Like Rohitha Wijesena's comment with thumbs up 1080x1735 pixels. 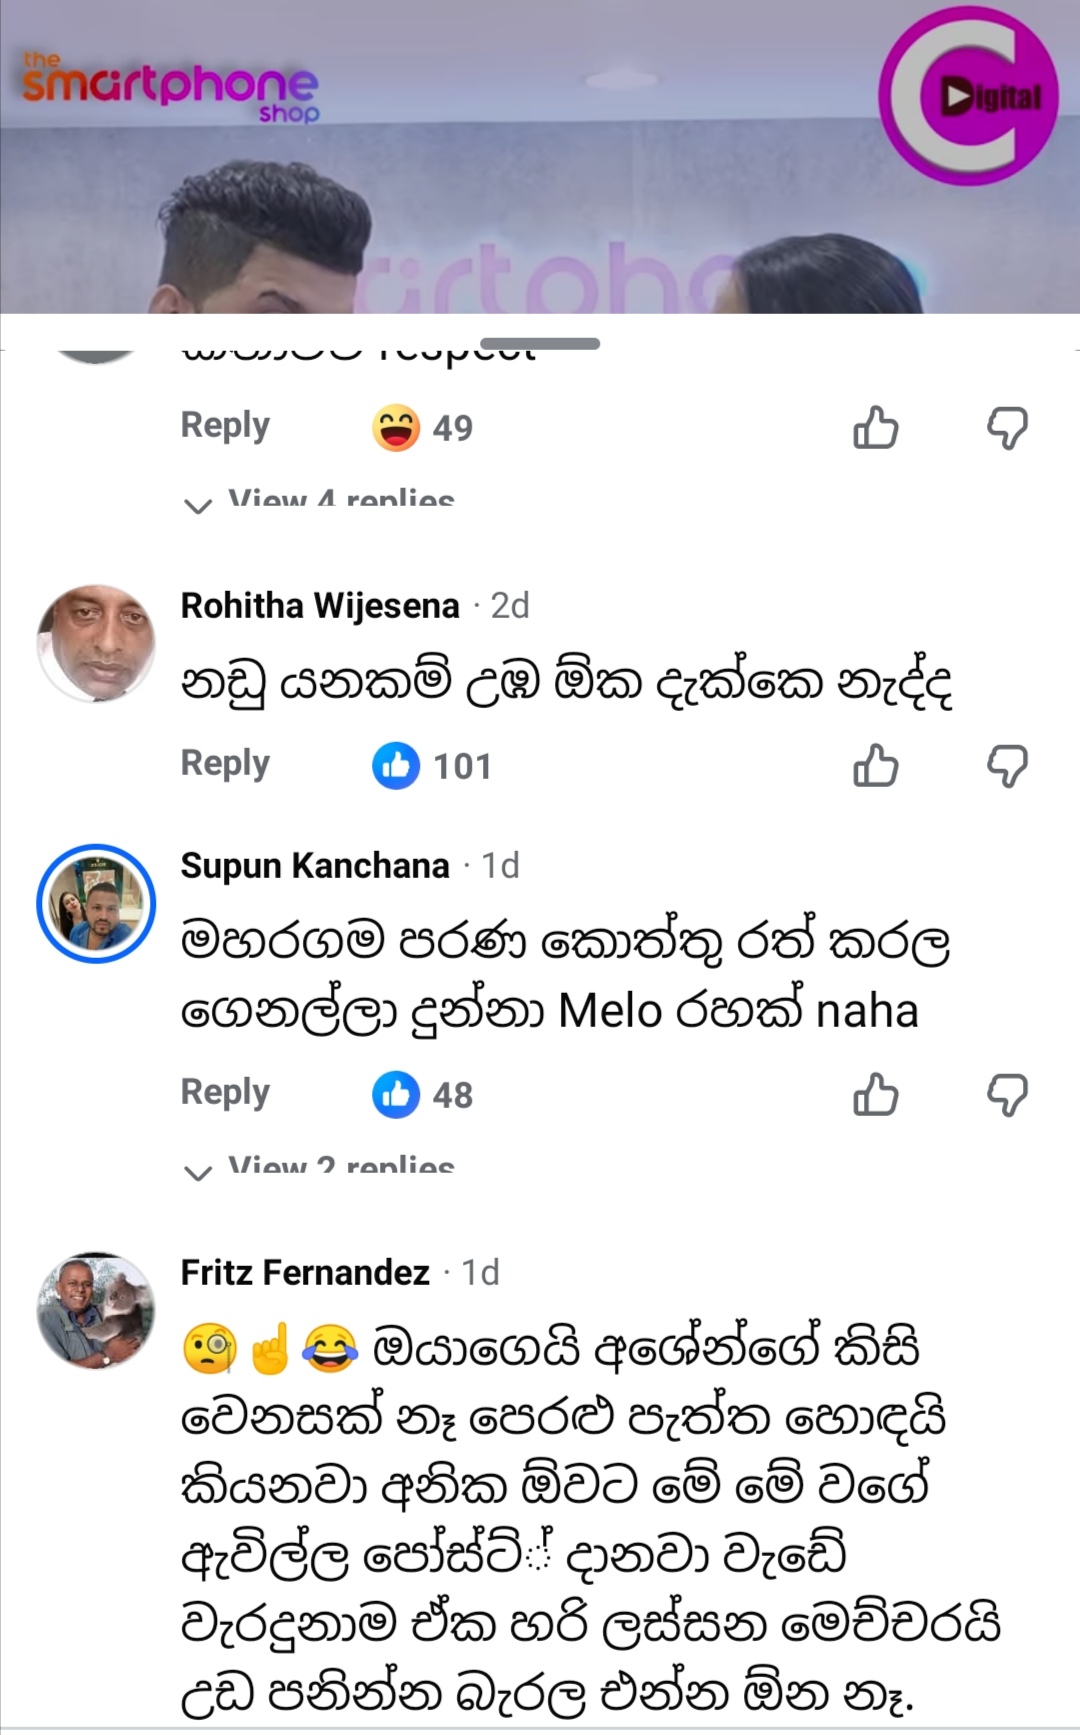point(875,766)
